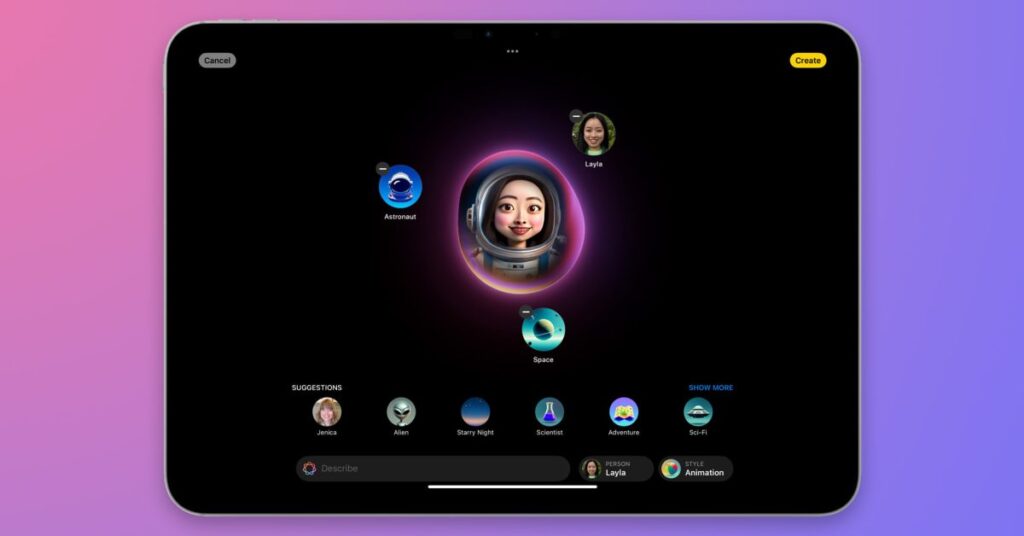Screen dimensions: 1024x536
Task: Select the Layla photo bubble
Action: click(594, 134)
